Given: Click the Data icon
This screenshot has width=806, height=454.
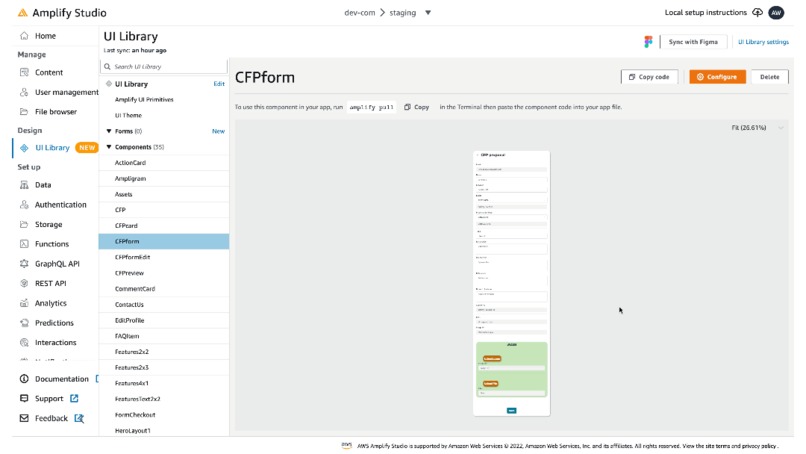Looking at the screenshot, I should click(24, 185).
